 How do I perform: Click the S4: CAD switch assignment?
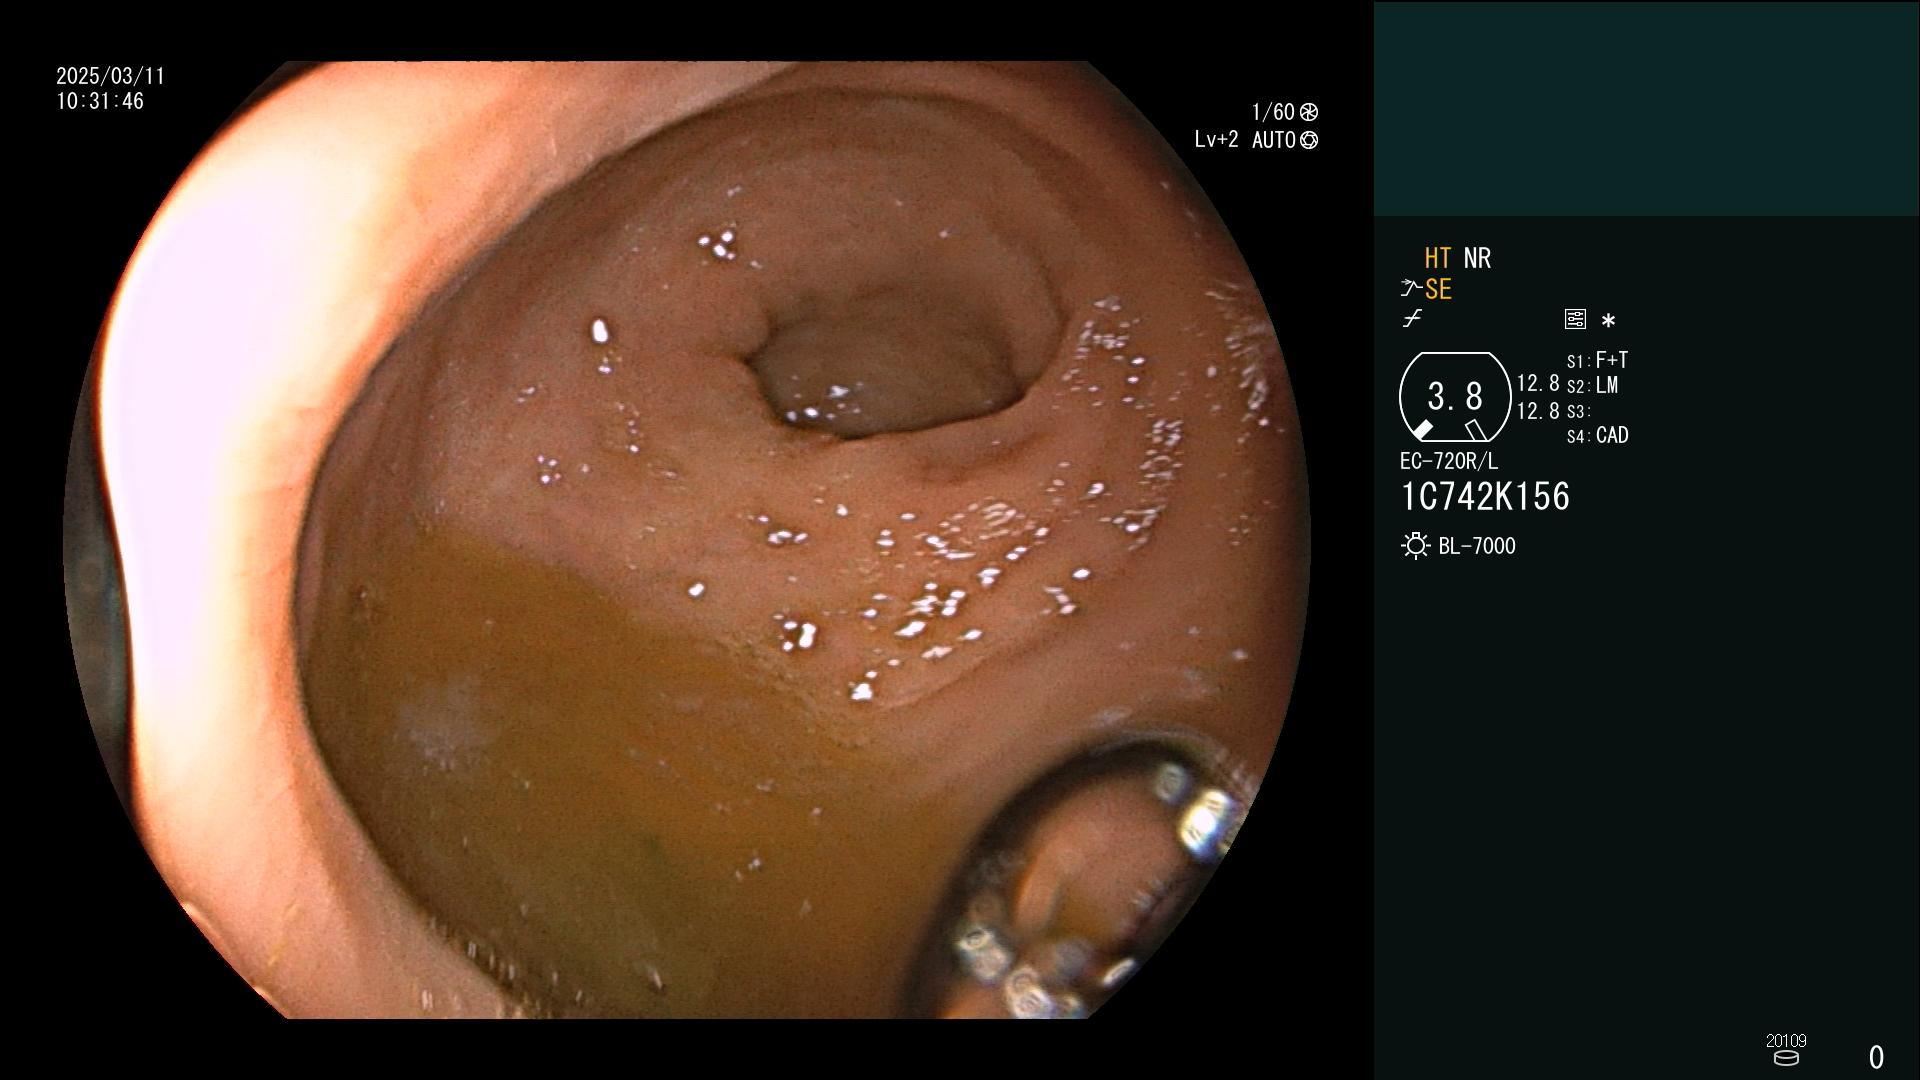(1597, 436)
